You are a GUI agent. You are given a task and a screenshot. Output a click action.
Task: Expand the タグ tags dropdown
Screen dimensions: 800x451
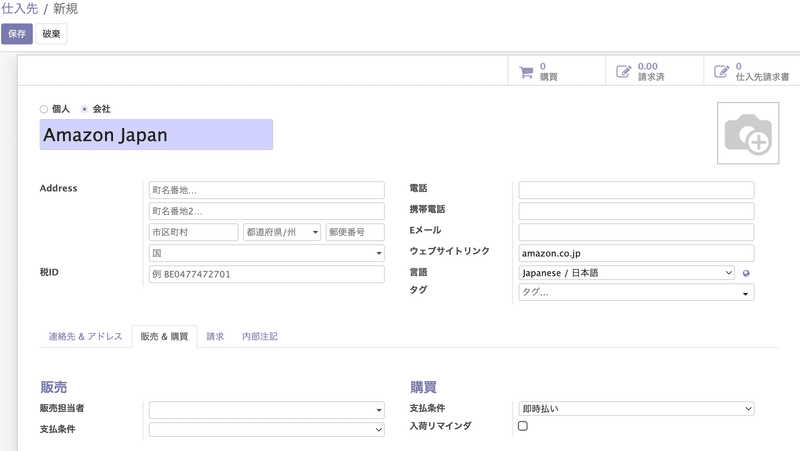tap(636, 292)
